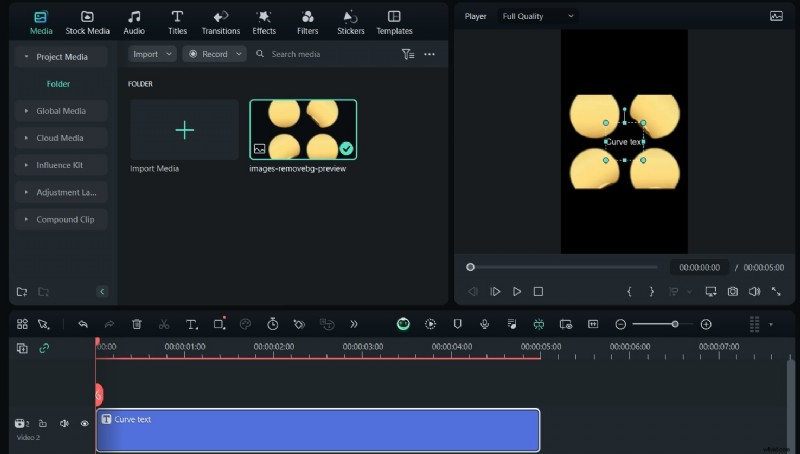Open the speed stopwatch tool
800x454 pixels.
(272, 324)
